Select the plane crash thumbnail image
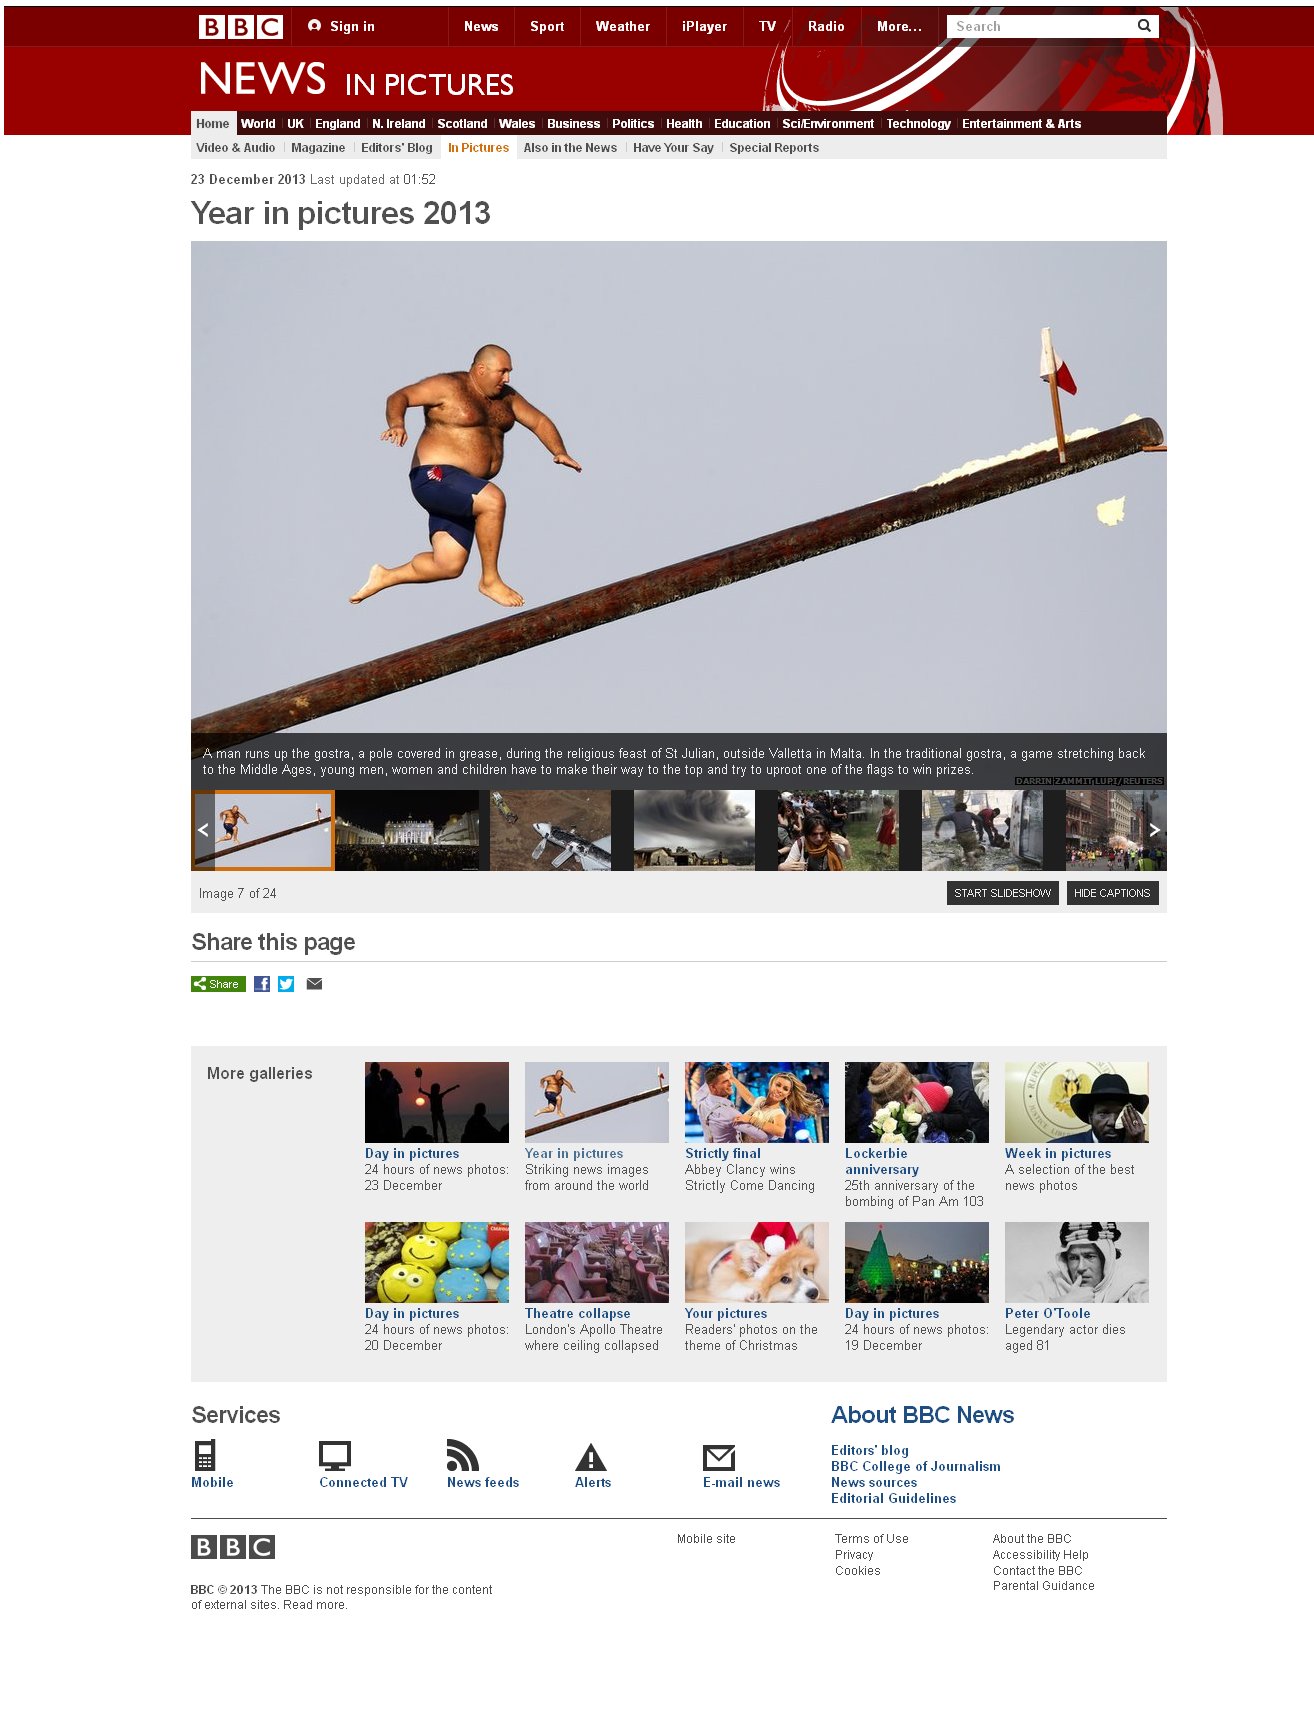 [551, 830]
